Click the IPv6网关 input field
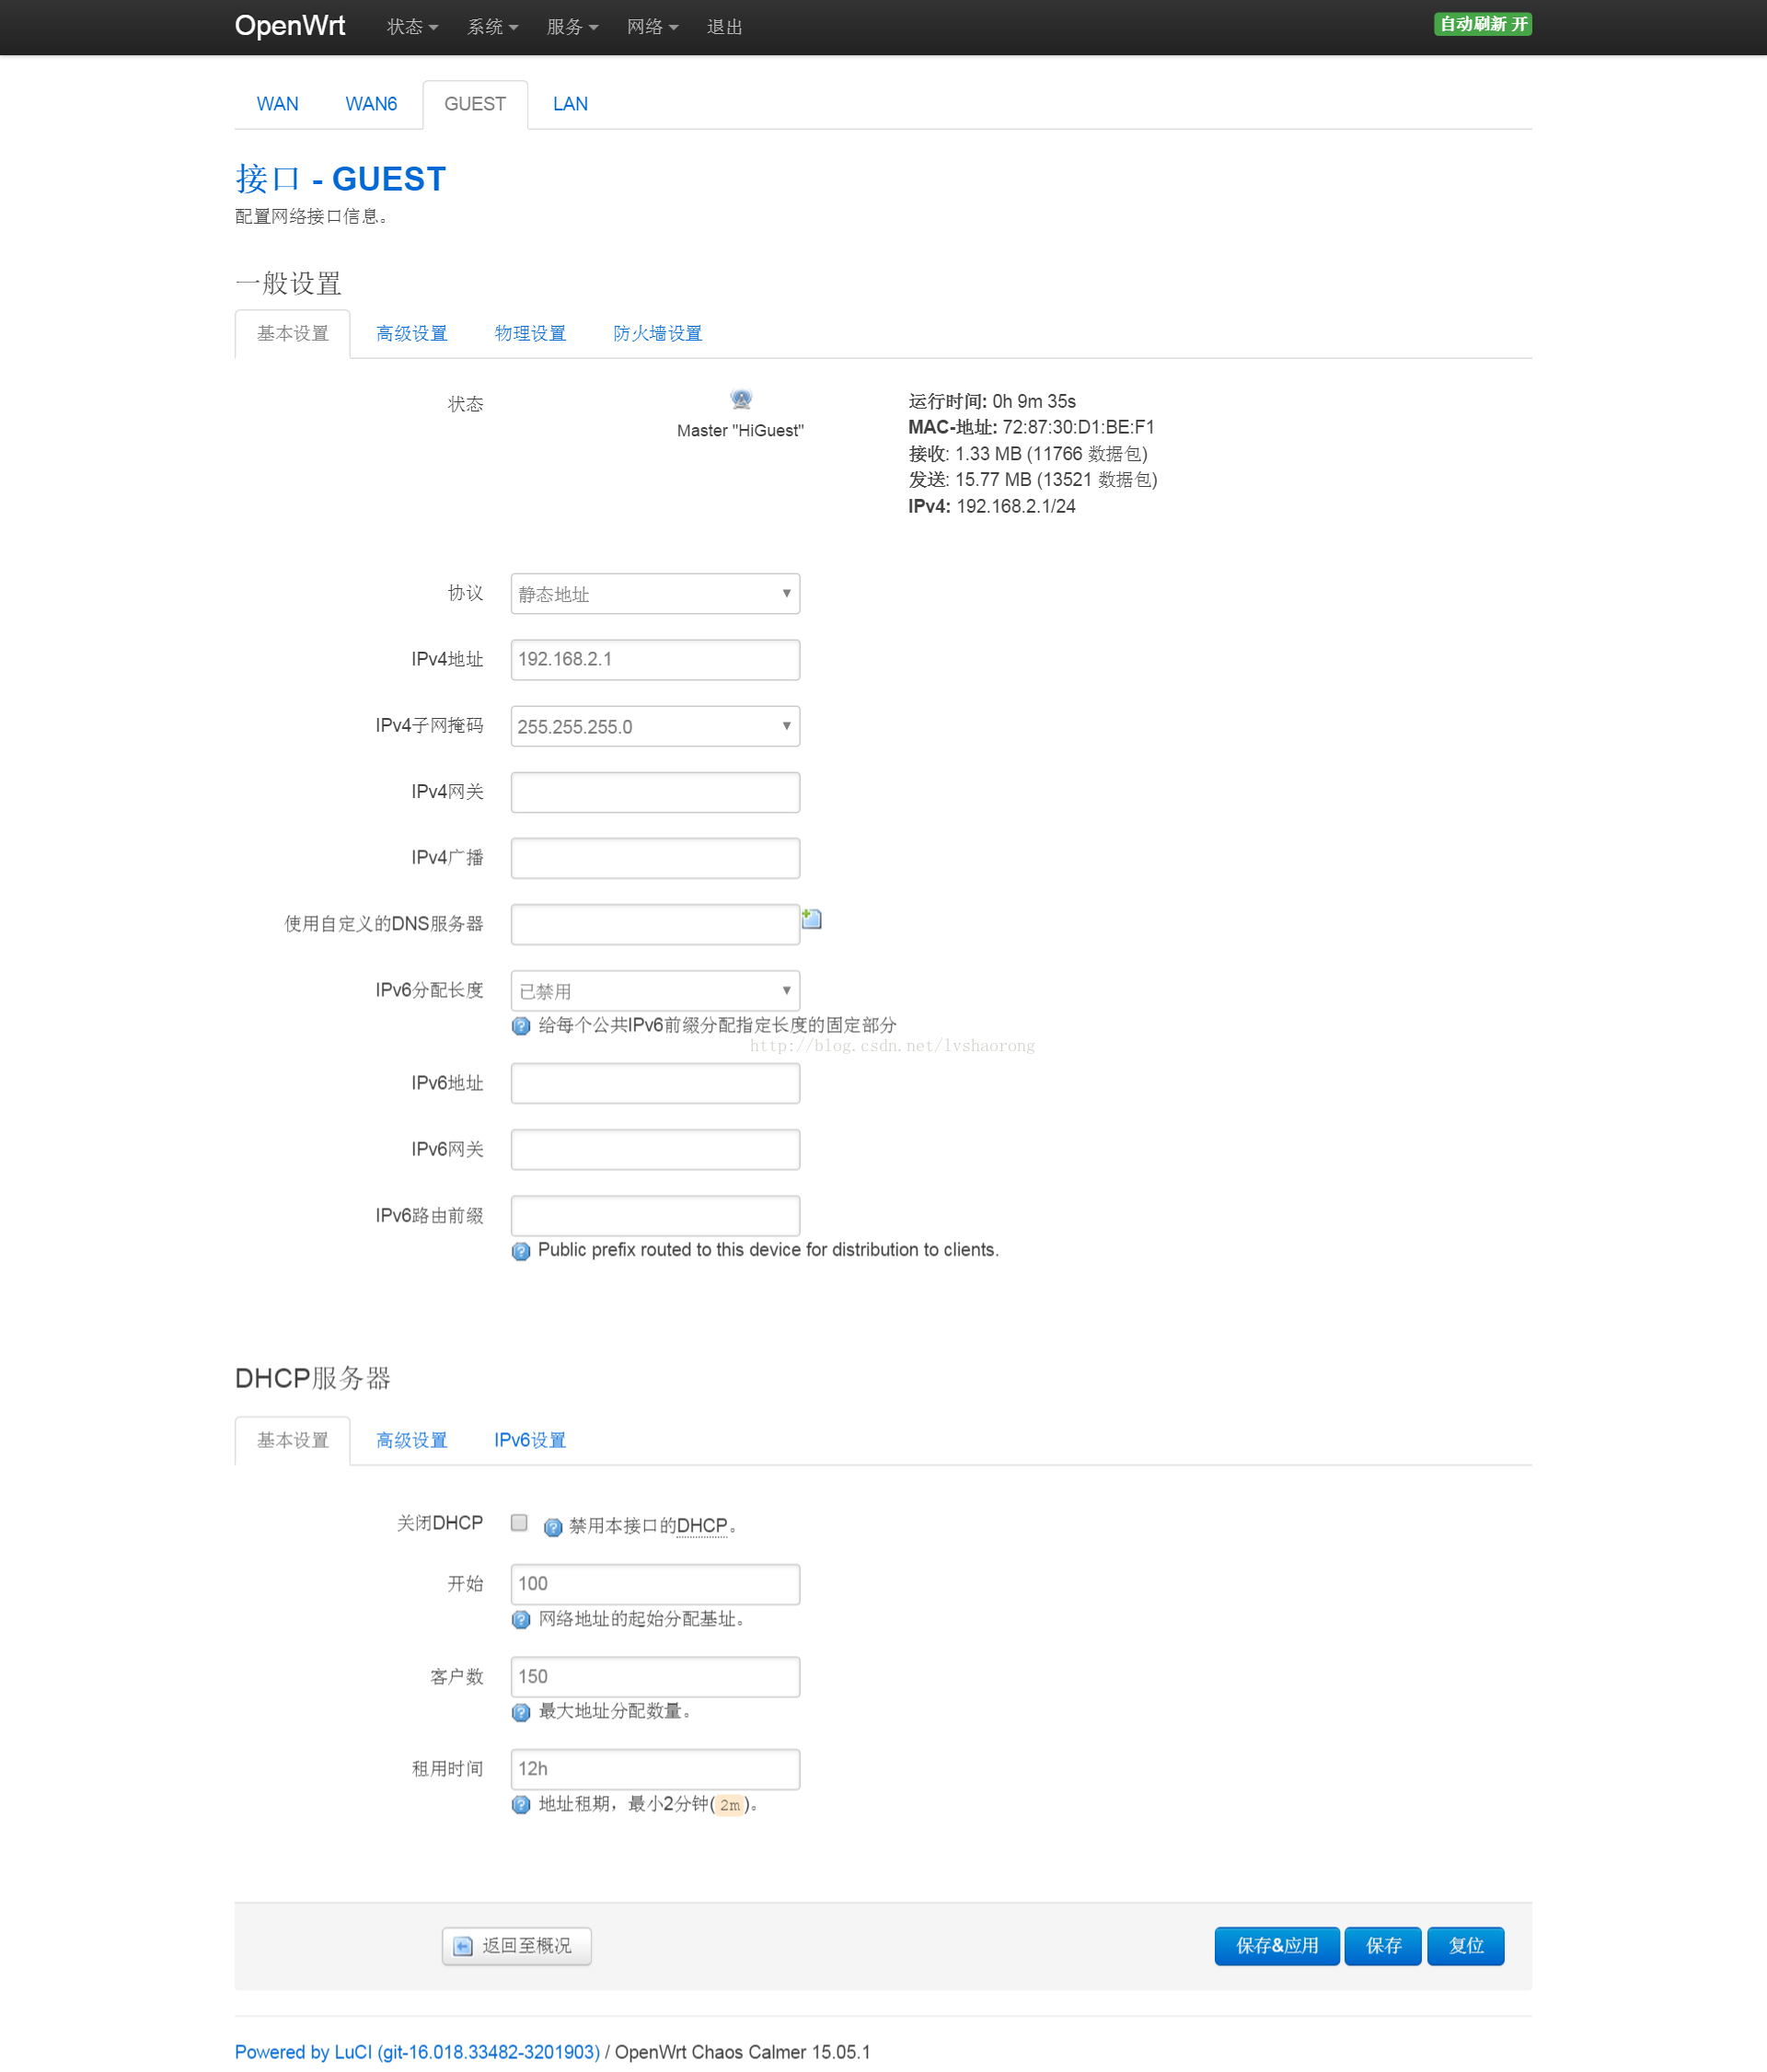1767x2072 pixels. [655, 1149]
